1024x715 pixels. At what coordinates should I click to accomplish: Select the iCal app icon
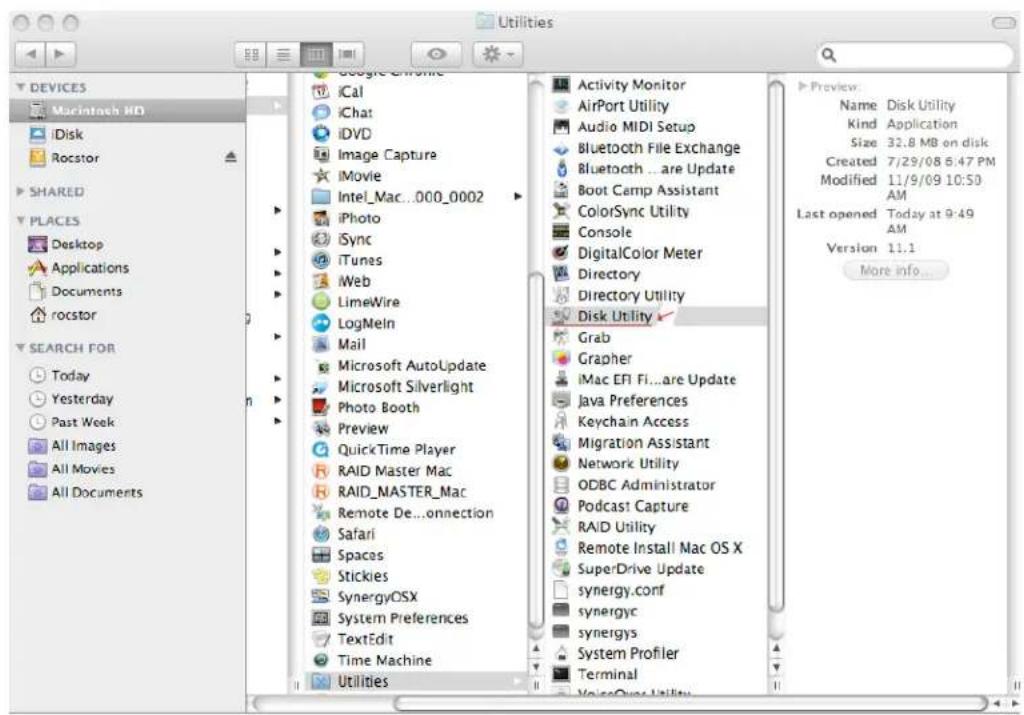pyautogui.click(x=321, y=91)
